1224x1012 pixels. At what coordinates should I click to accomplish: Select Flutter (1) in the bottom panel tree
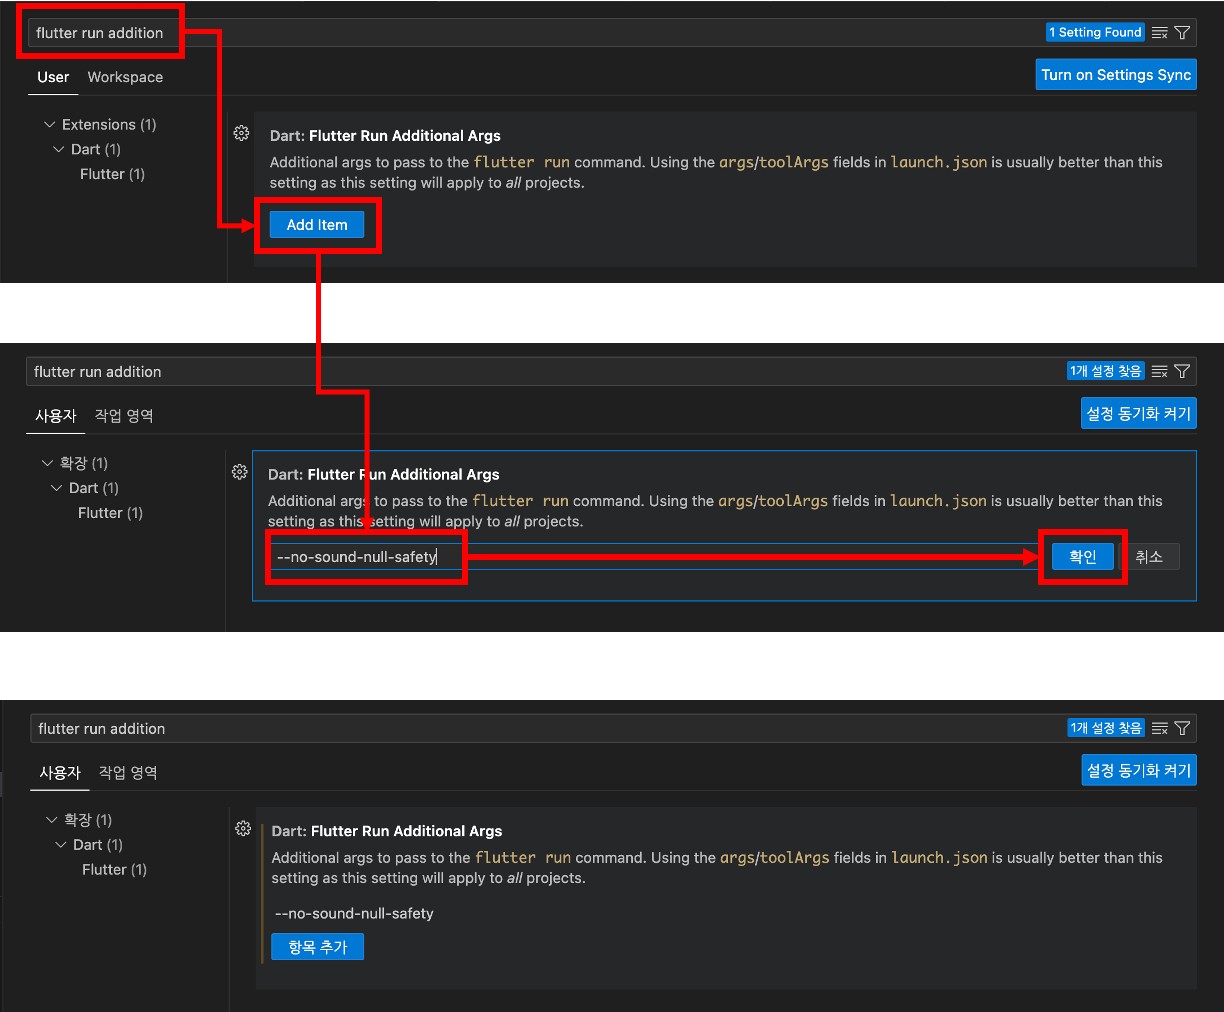point(114,870)
